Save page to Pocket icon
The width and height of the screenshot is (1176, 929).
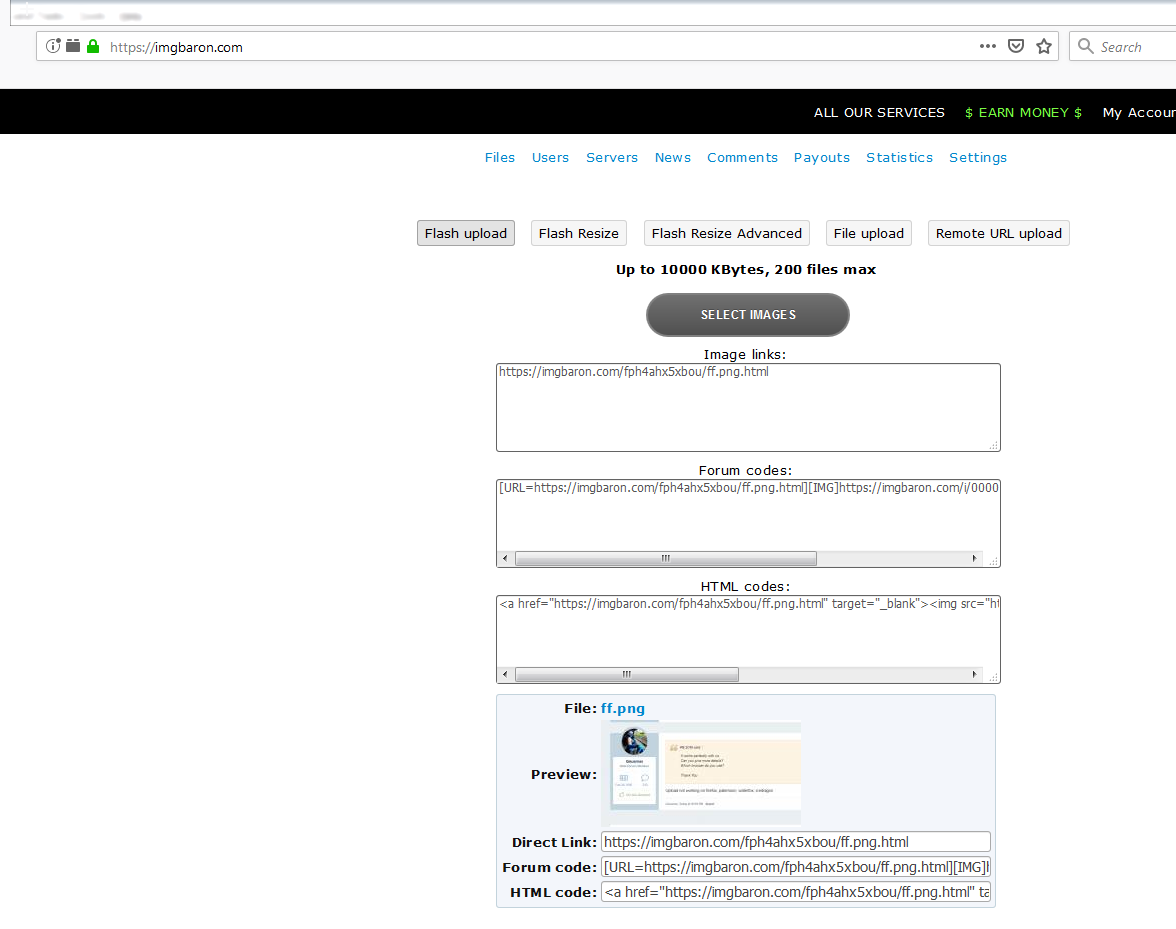1015,46
